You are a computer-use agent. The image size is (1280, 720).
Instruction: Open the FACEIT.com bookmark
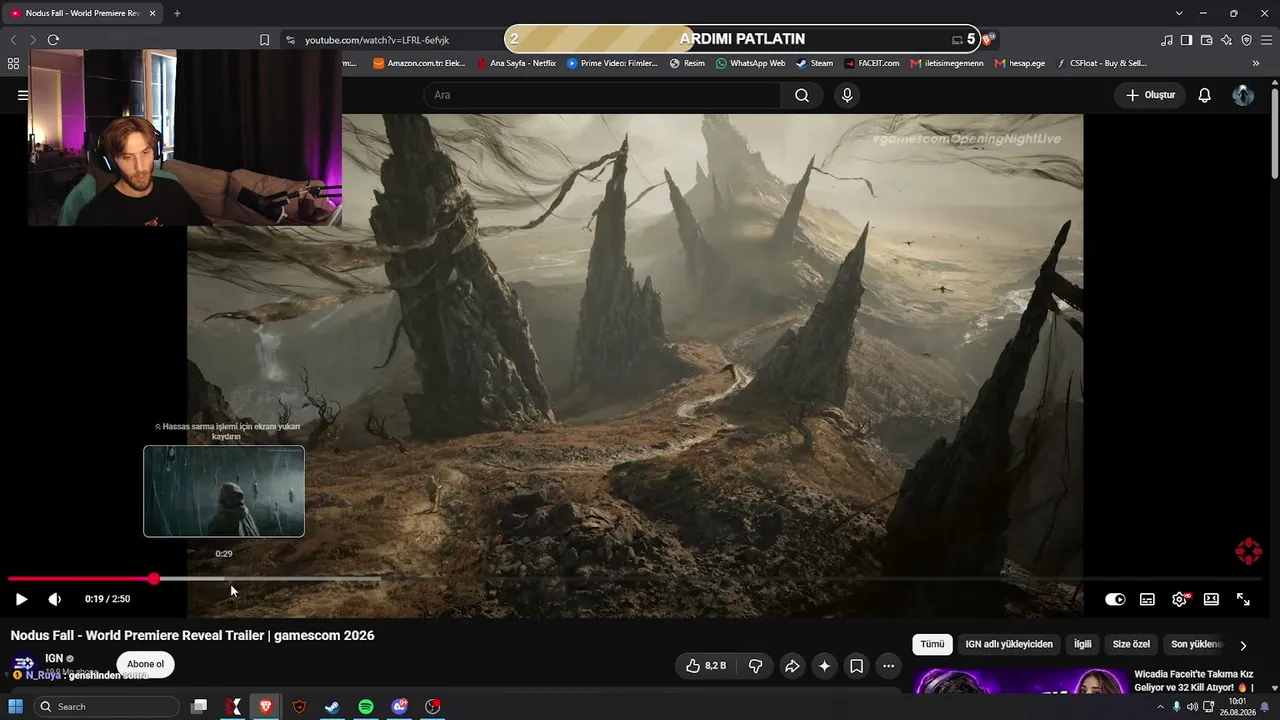tap(871, 63)
